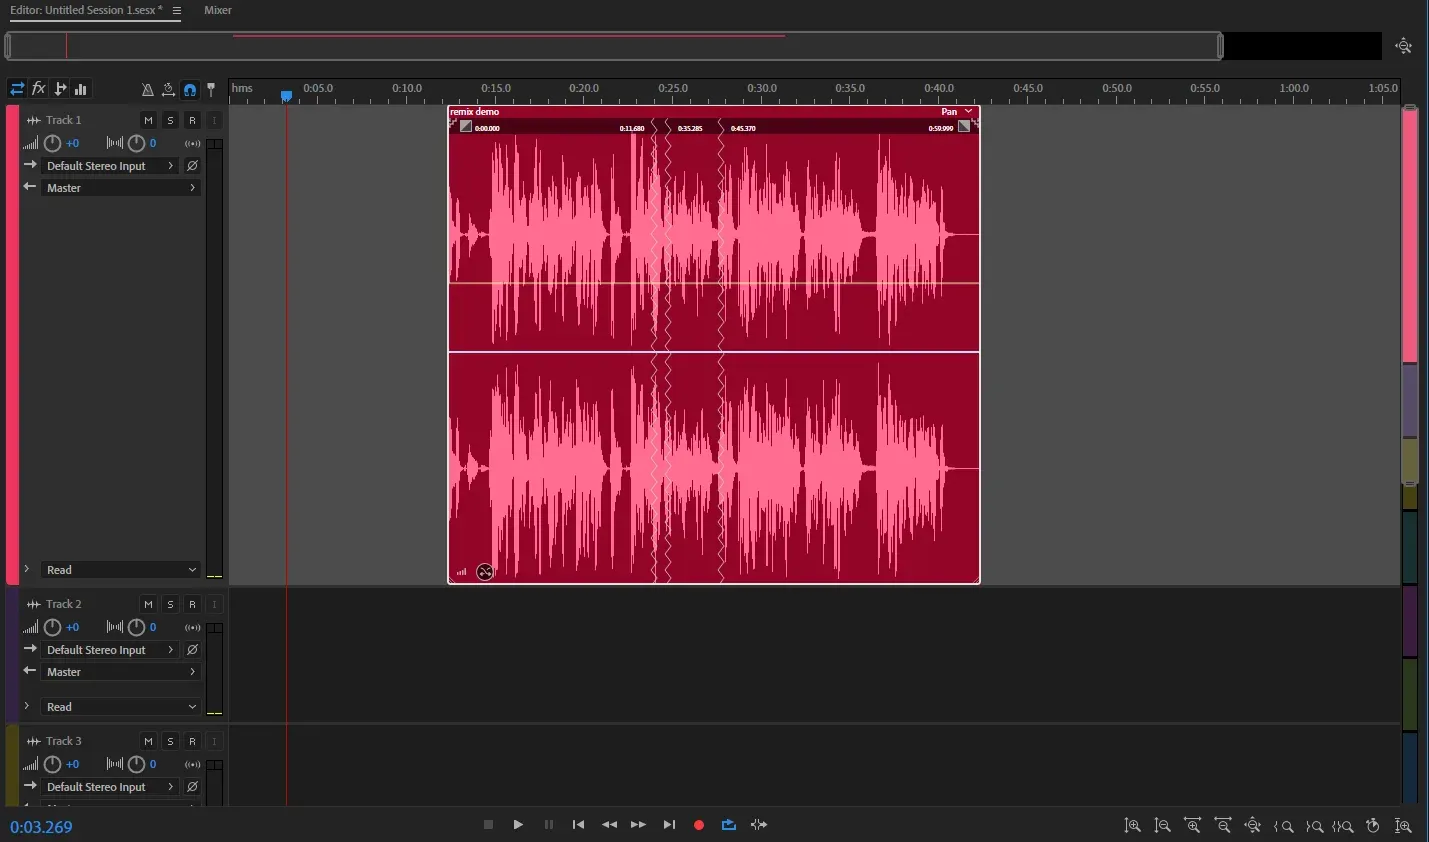Open Track 1 Master output dropdown
This screenshot has width=1429, height=842.
click(121, 188)
